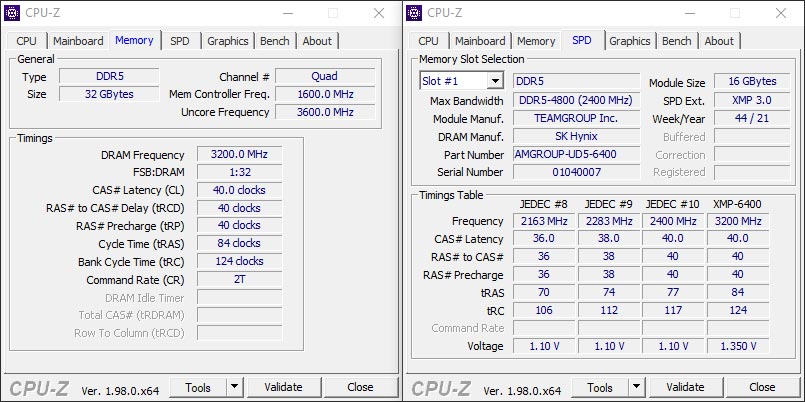This screenshot has height=402, width=805.
Task: Click JEDEC #10 tRC value 117
Action: 673,311
